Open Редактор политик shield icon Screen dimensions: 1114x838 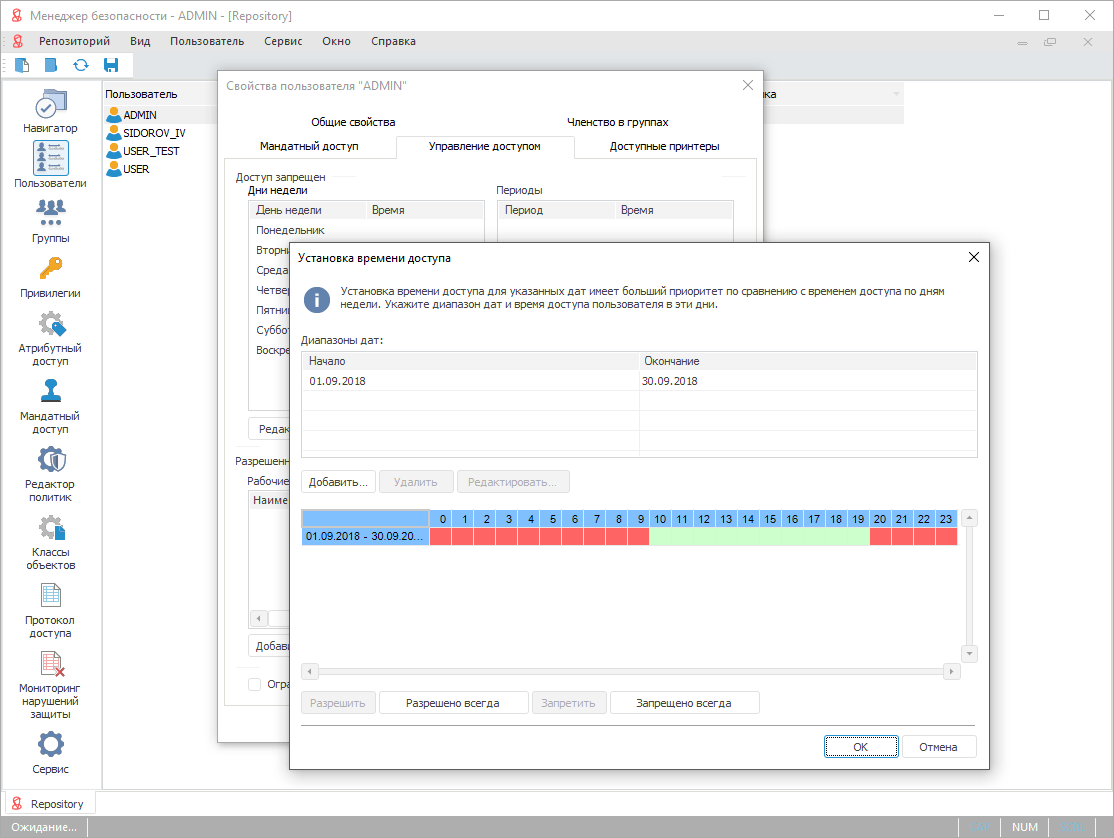click(50, 460)
